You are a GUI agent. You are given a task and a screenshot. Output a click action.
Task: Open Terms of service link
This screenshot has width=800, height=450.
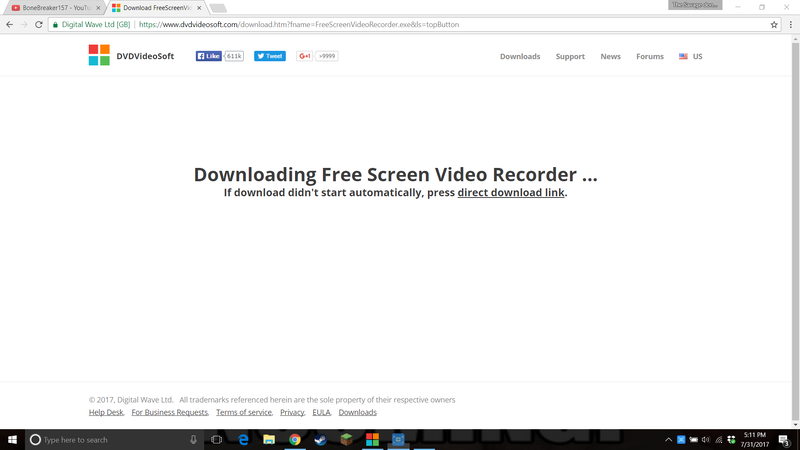click(244, 412)
